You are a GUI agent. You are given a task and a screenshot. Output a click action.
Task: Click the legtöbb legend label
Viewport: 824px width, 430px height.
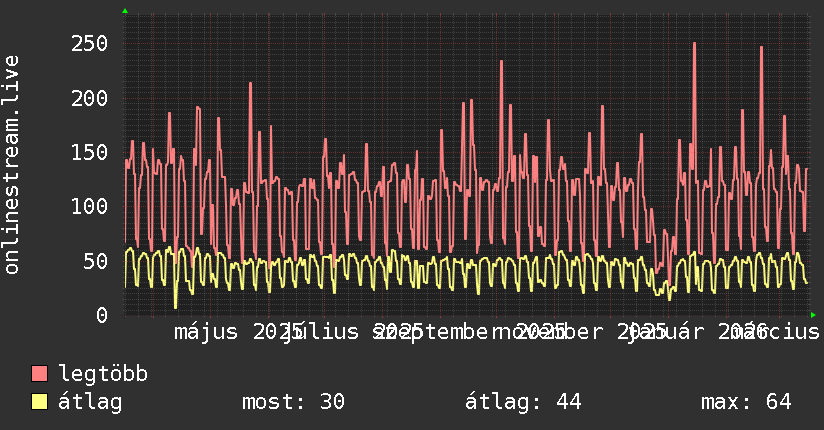103,374
